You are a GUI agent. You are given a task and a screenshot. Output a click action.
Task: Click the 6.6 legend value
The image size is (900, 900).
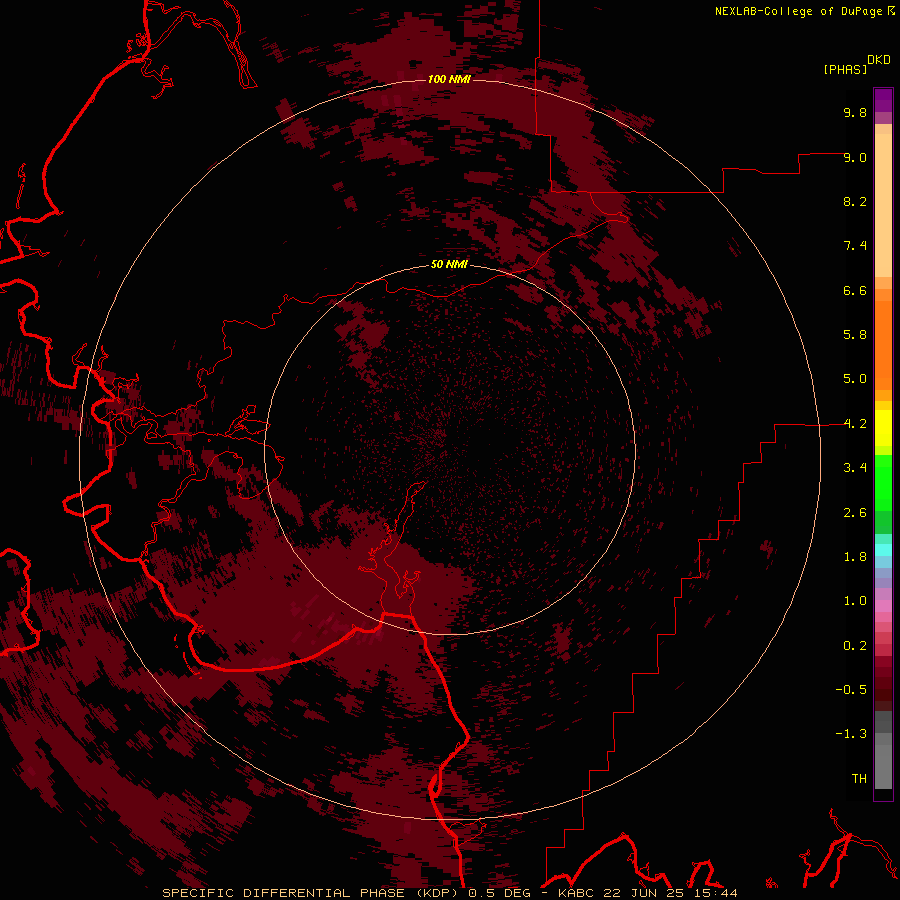(x=855, y=290)
